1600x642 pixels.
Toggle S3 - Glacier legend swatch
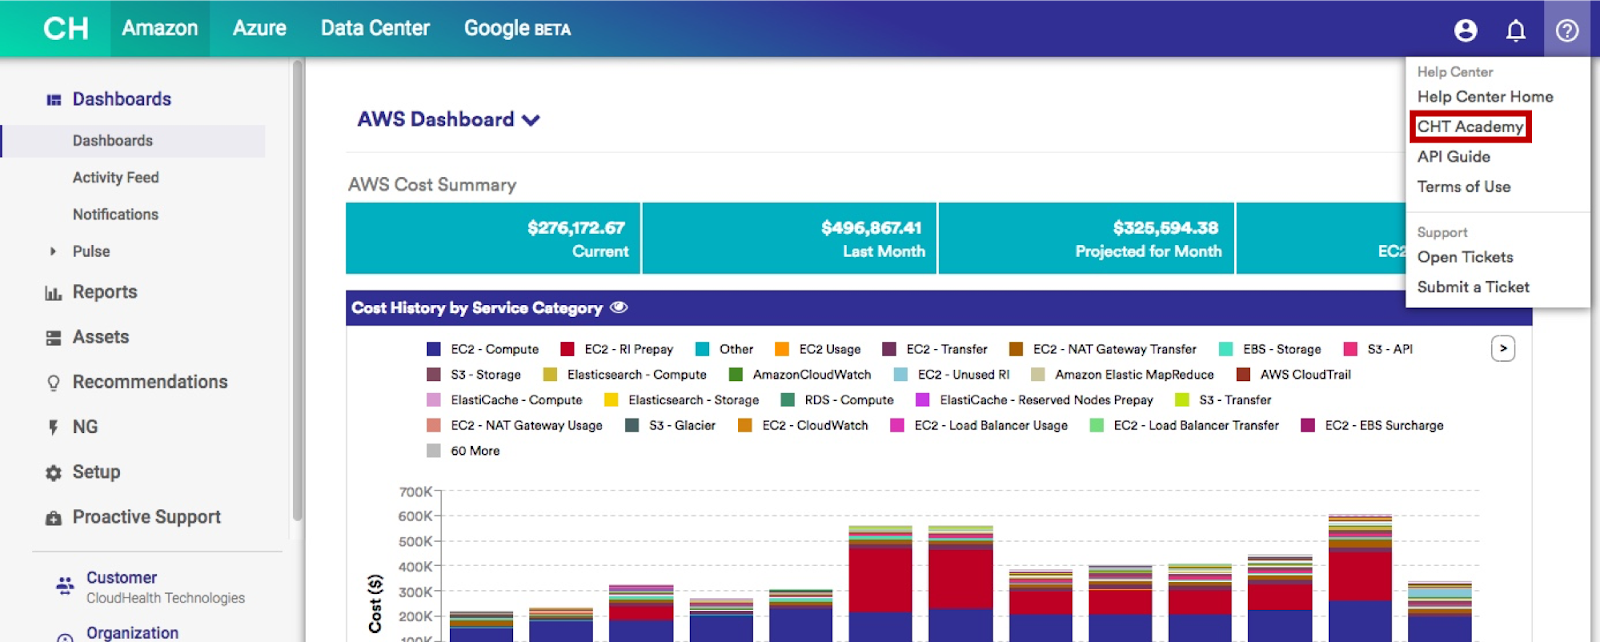coord(632,425)
